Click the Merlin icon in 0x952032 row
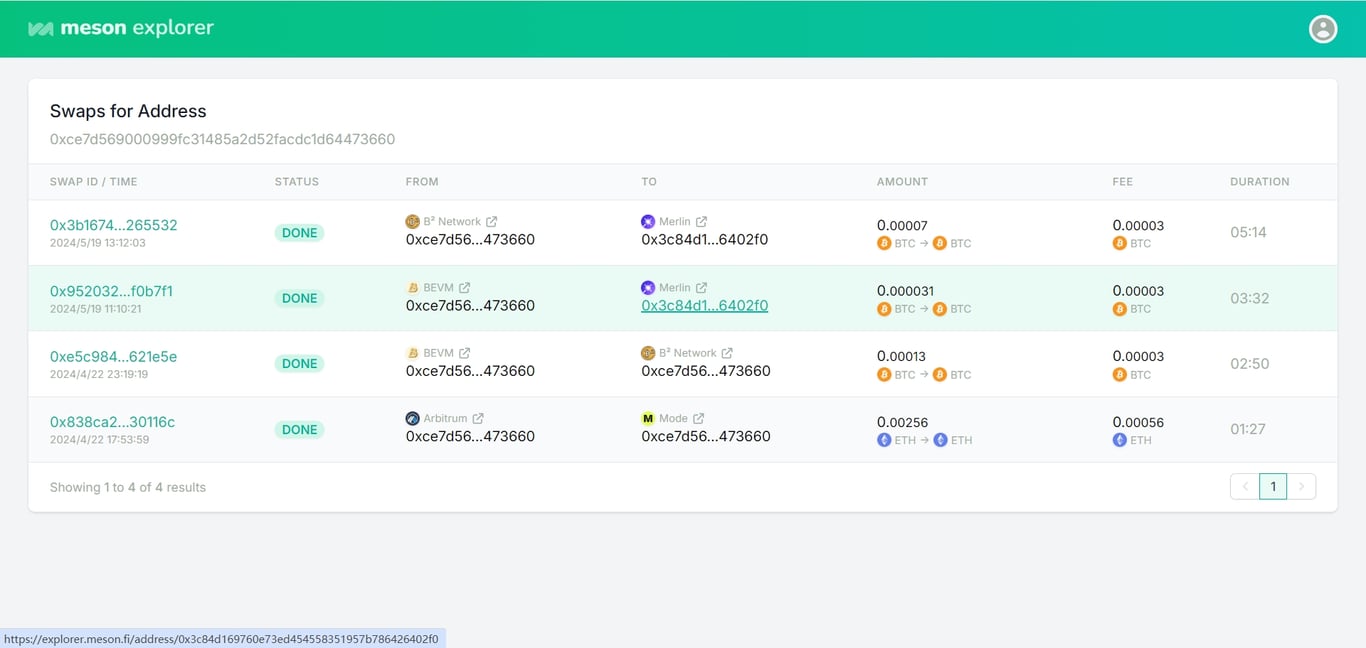 (x=648, y=288)
